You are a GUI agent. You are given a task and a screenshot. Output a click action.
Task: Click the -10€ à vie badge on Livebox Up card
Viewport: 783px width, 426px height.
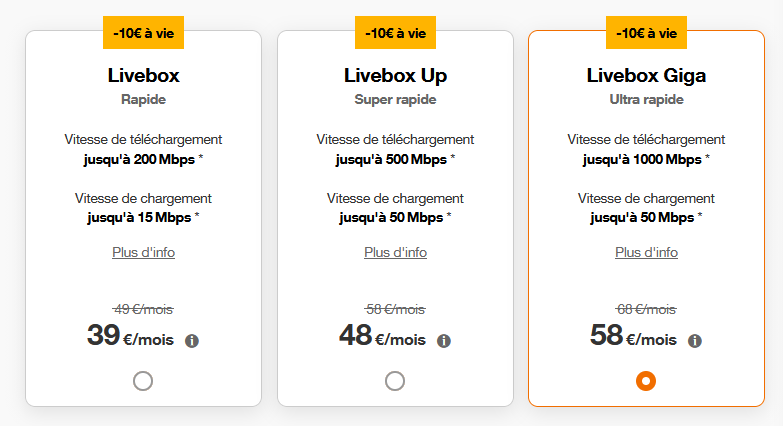click(x=395, y=33)
